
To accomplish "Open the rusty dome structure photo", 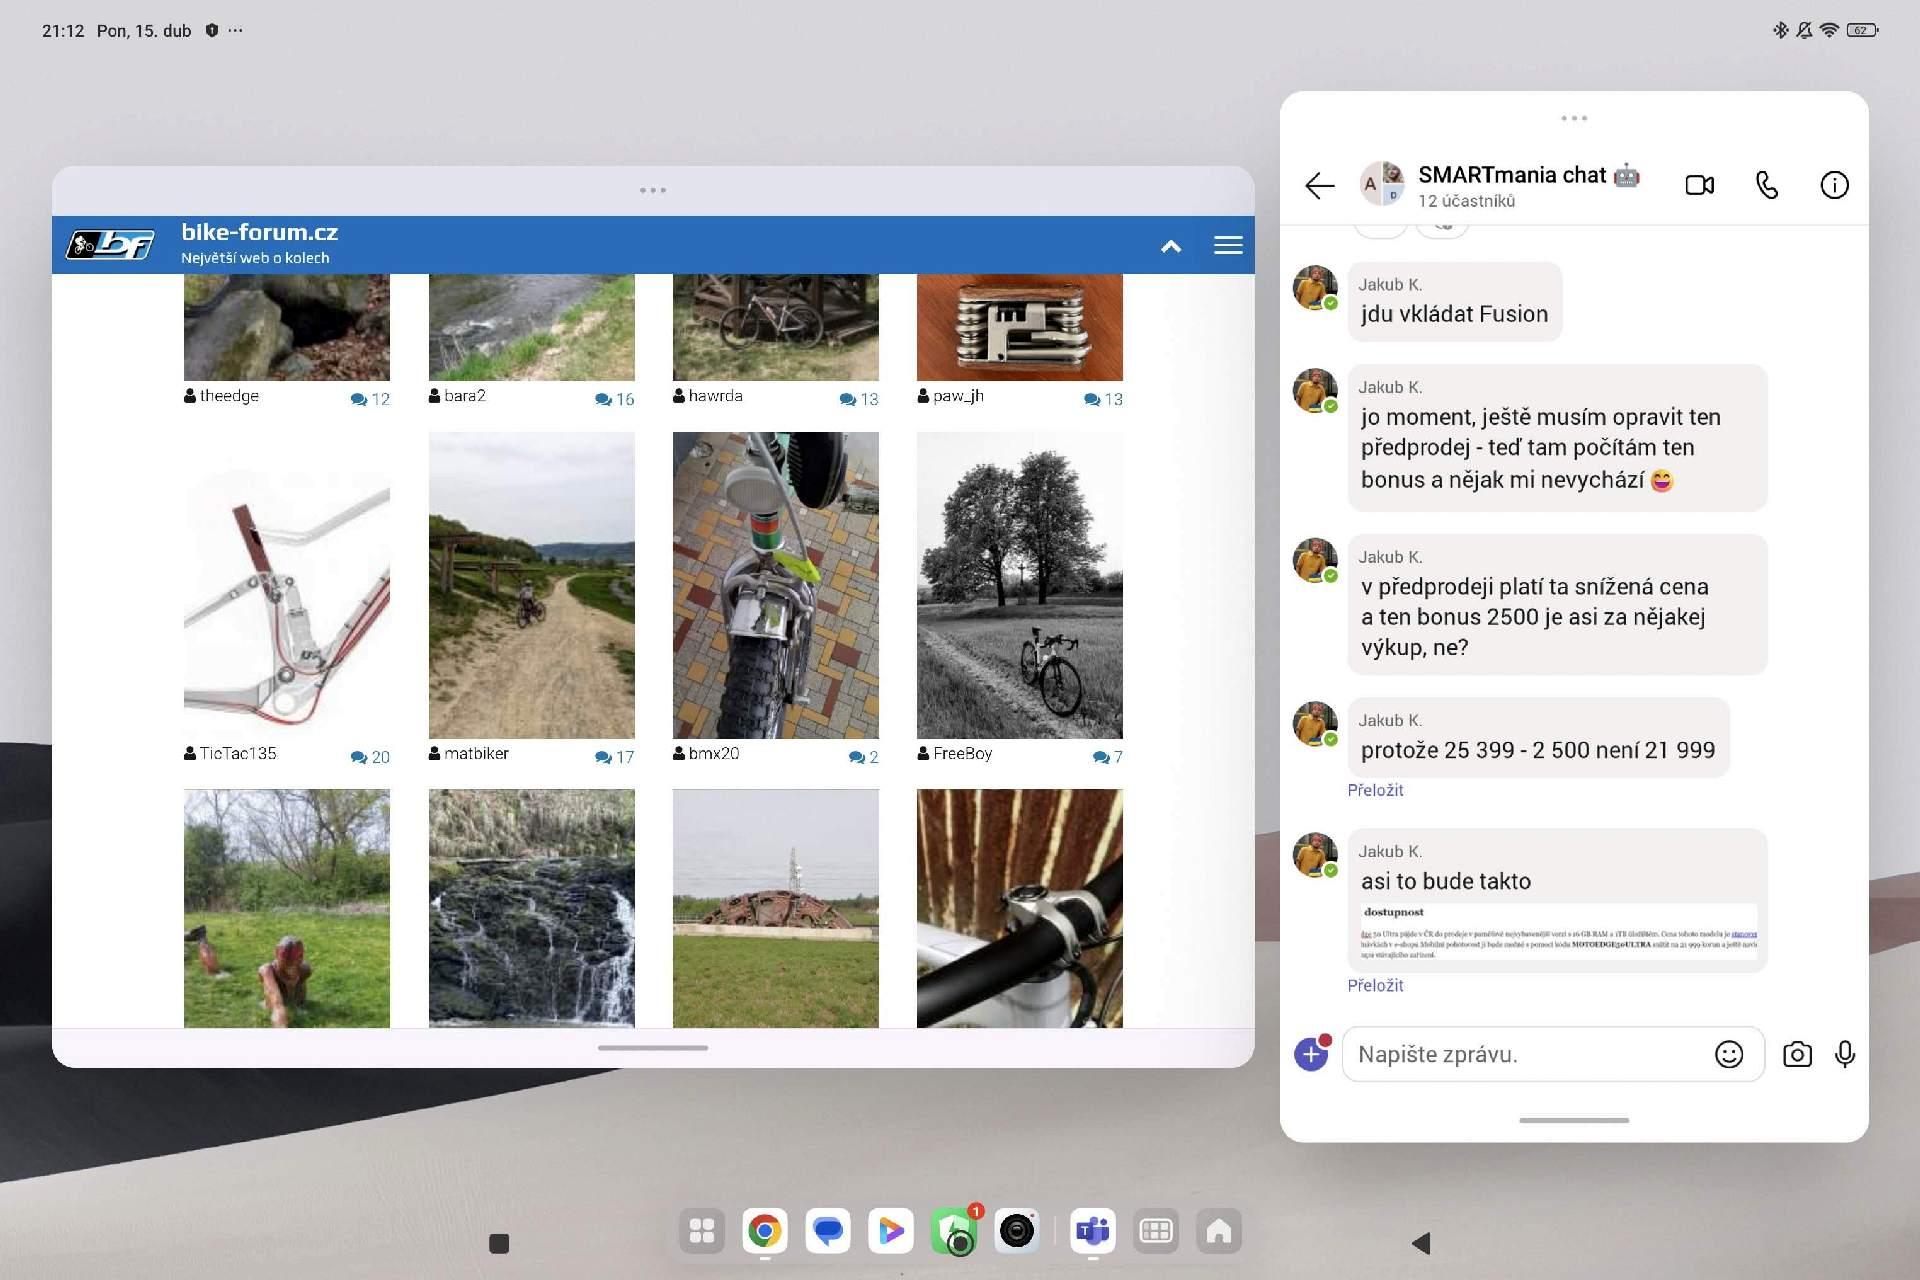I will point(776,908).
